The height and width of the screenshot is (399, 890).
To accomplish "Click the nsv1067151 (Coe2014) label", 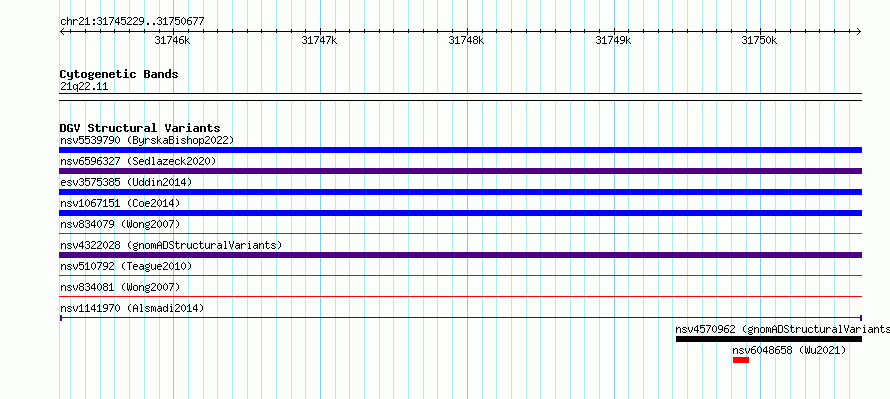I will (x=119, y=203).
